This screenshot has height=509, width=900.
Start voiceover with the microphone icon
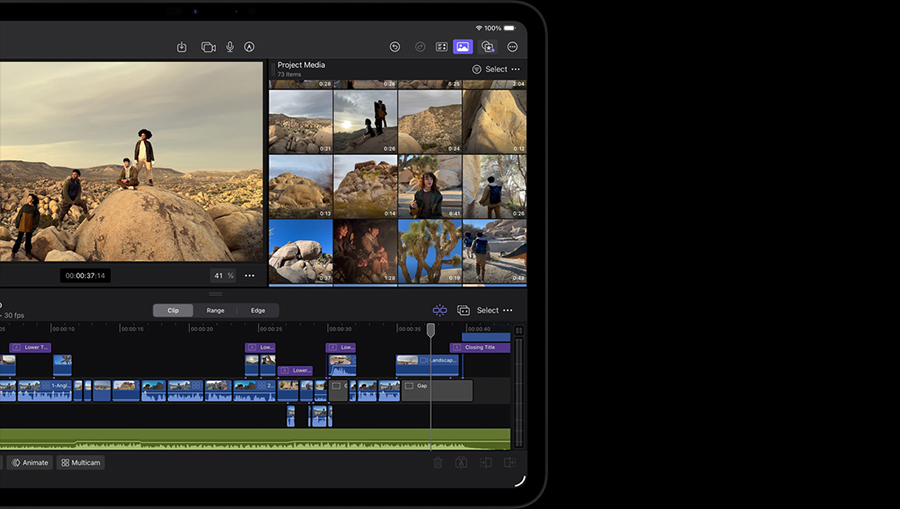230,47
